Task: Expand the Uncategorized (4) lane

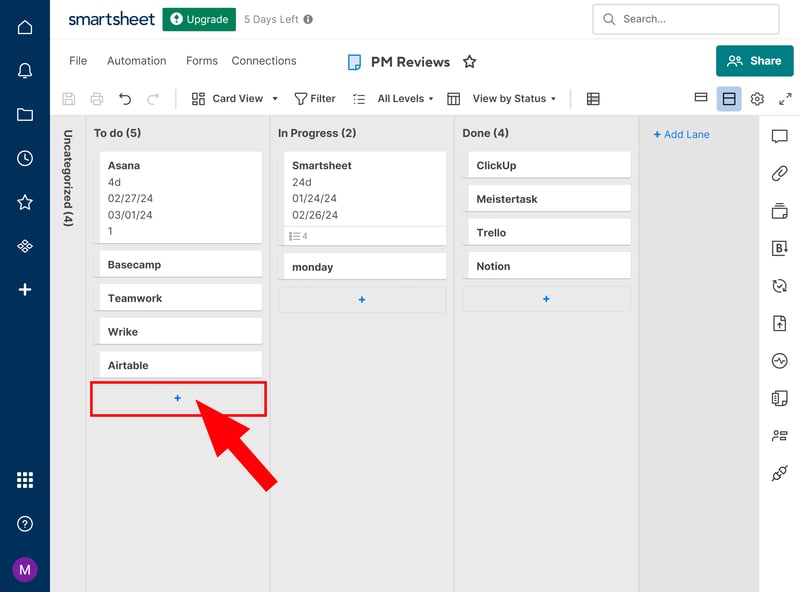Action: click(68, 178)
